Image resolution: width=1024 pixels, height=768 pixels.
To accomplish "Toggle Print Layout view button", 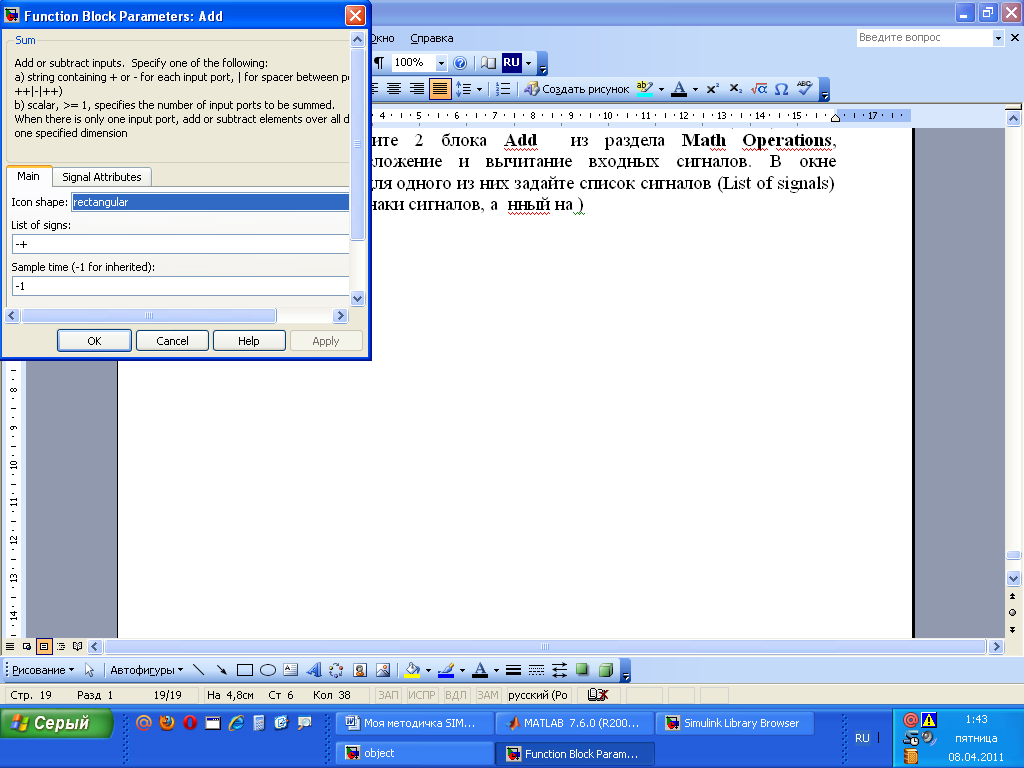I will point(44,647).
